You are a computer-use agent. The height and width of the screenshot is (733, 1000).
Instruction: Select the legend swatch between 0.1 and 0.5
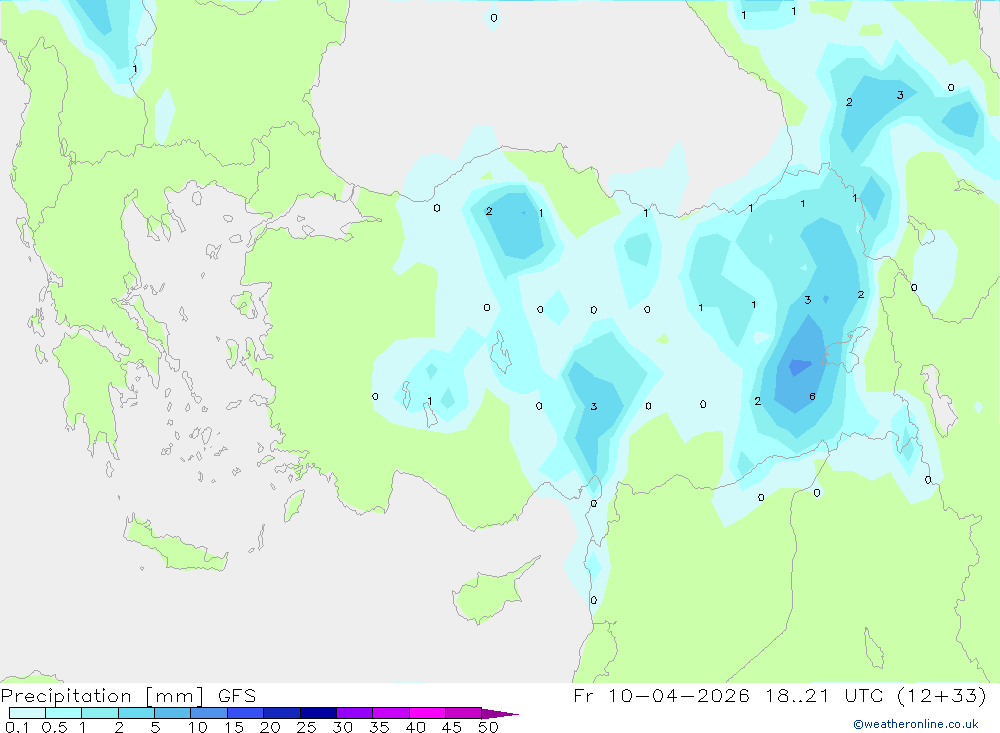point(27,713)
